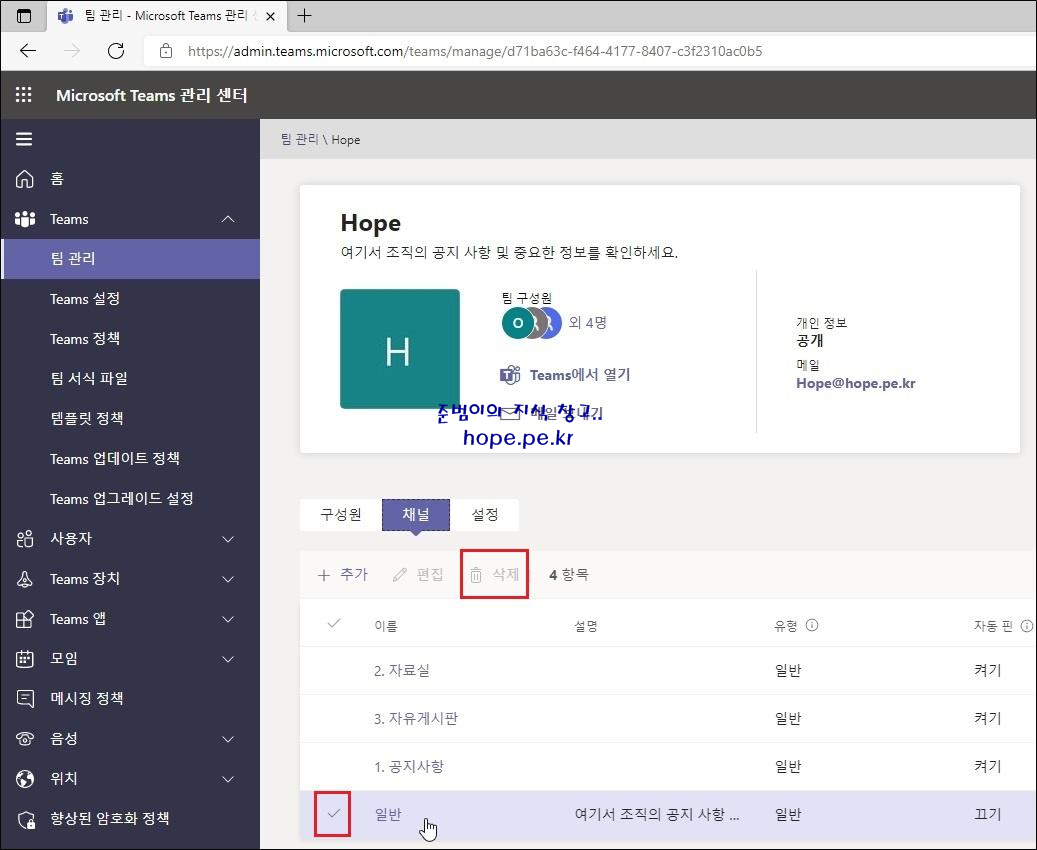The height and width of the screenshot is (850, 1037).
Task: Expand the Teams 앱 section chevron
Action: tap(228, 619)
